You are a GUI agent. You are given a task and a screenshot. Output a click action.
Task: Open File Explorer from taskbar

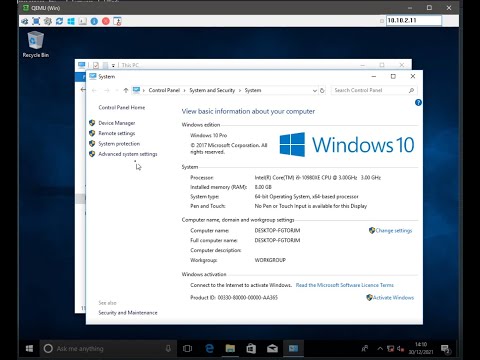[230, 349]
